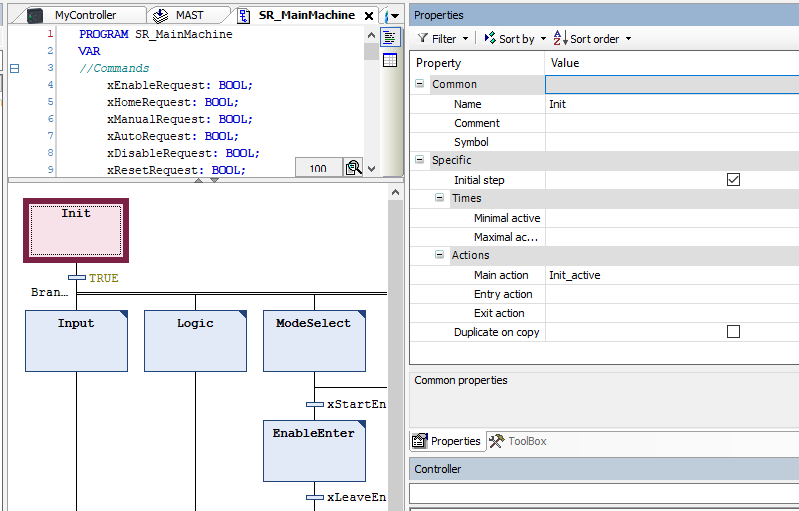This screenshot has height=511, width=799.
Task: Open the ToolBox tab
Action: point(518,441)
